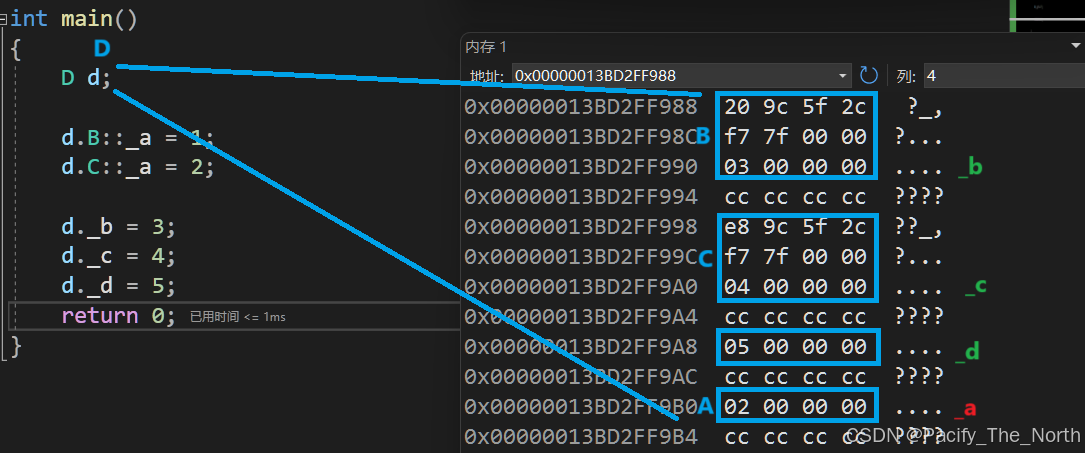
Task: Click memory row address 0x00000013BD2FF998
Action: (581, 227)
